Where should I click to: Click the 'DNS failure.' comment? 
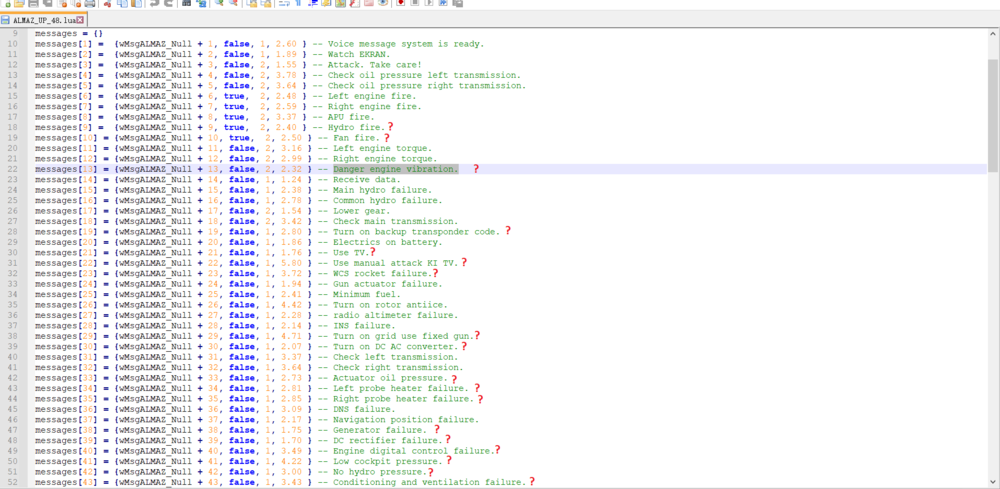(364, 409)
